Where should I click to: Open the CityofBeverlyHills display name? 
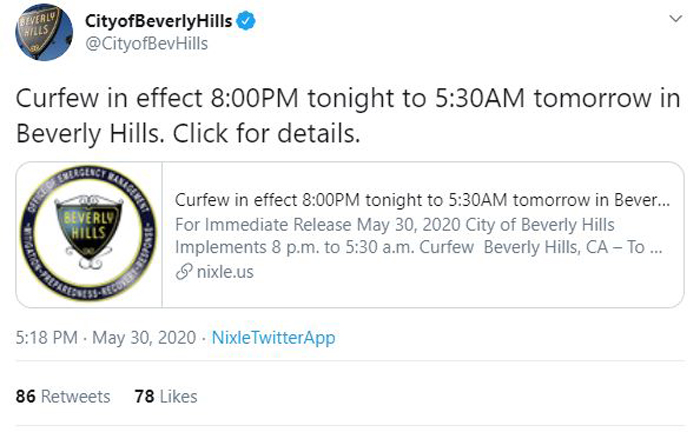pos(158,21)
